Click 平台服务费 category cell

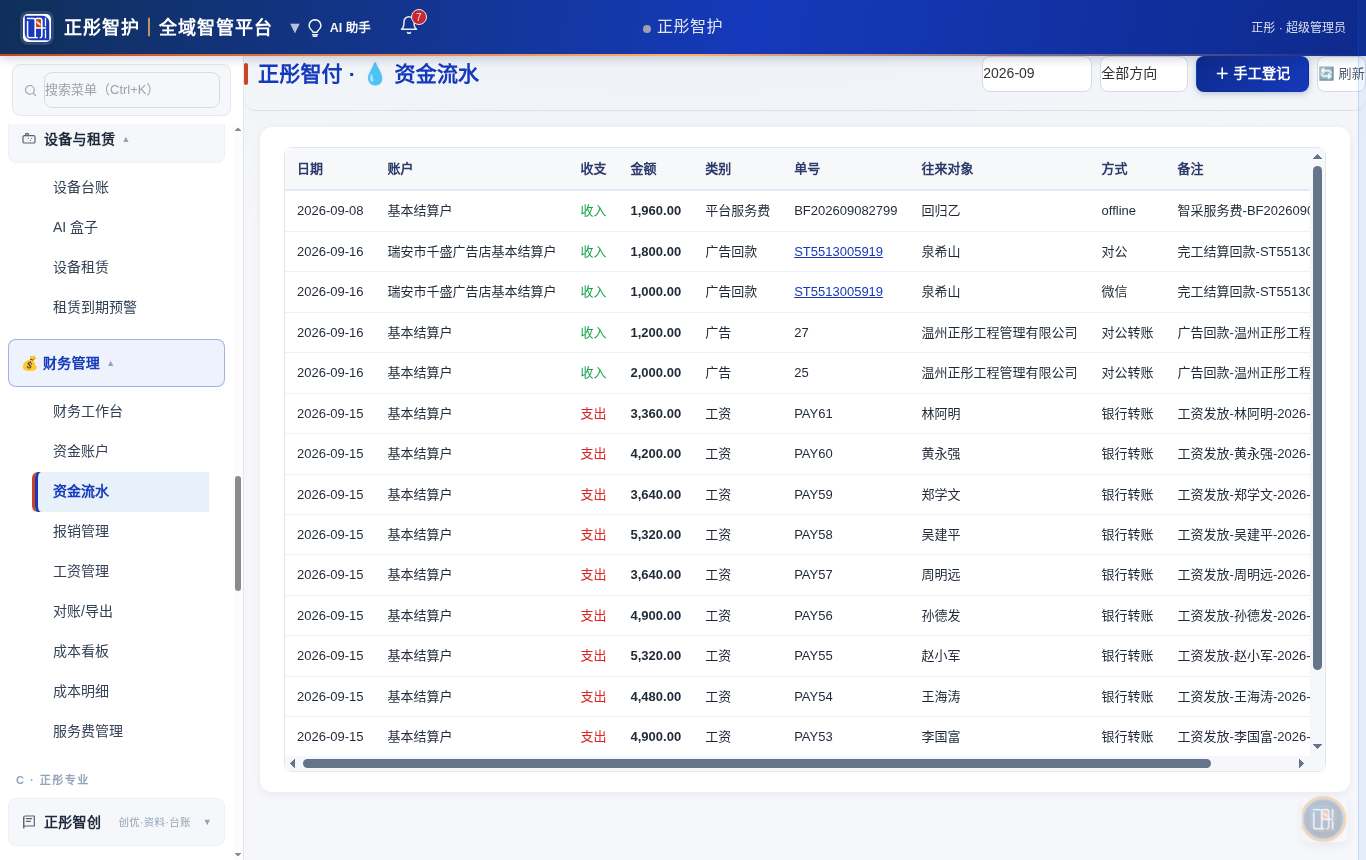click(737, 210)
